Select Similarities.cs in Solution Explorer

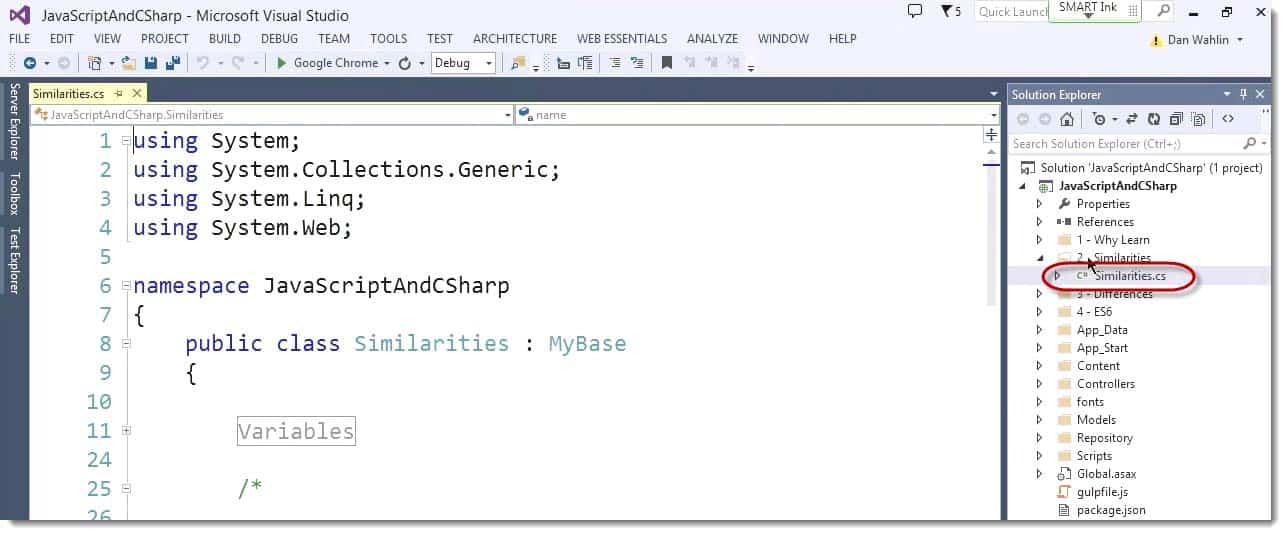(1129, 276)
